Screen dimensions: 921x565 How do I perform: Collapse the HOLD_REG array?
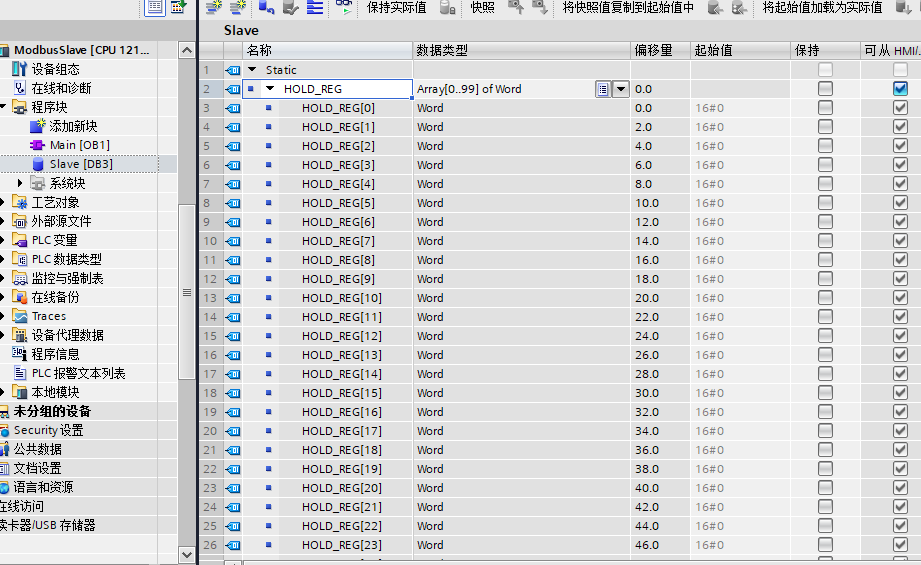coord(270,89)
